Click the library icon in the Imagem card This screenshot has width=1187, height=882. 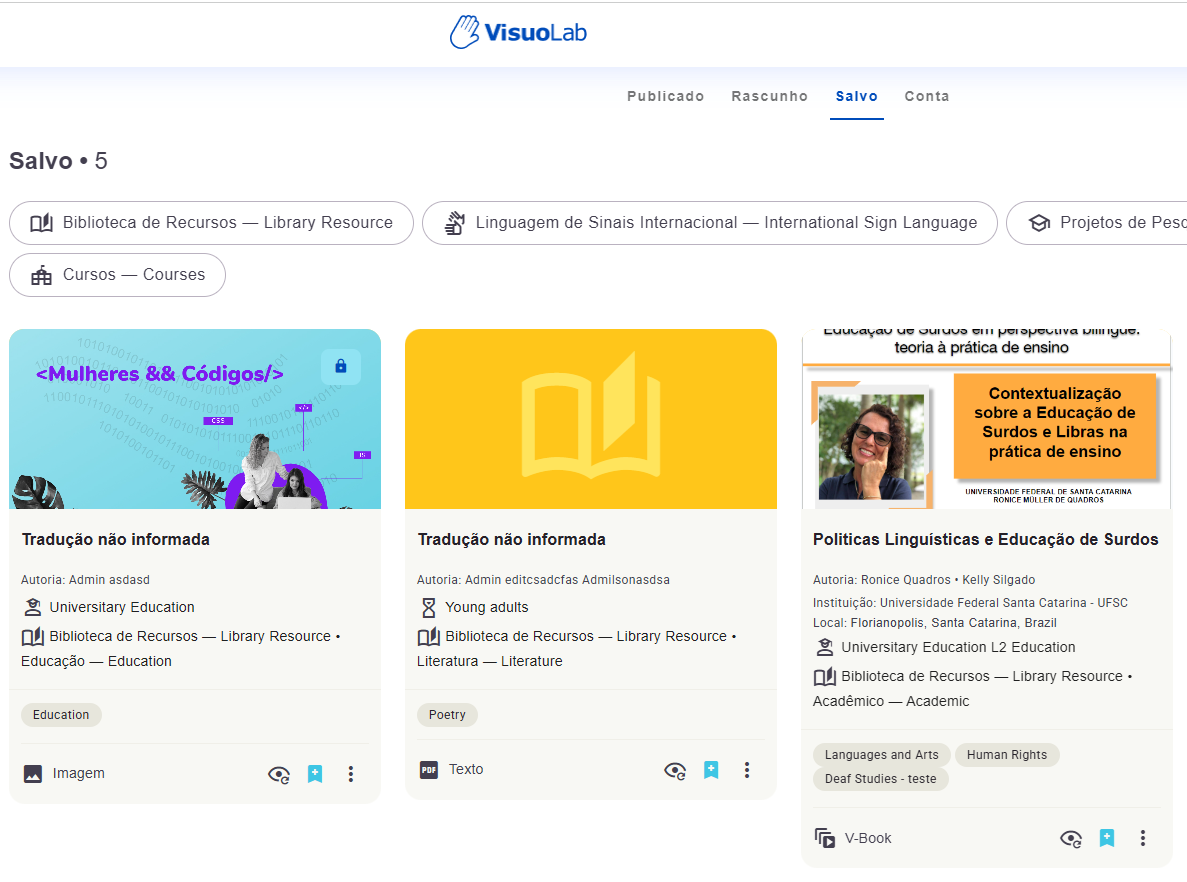[x=33, y=636]
